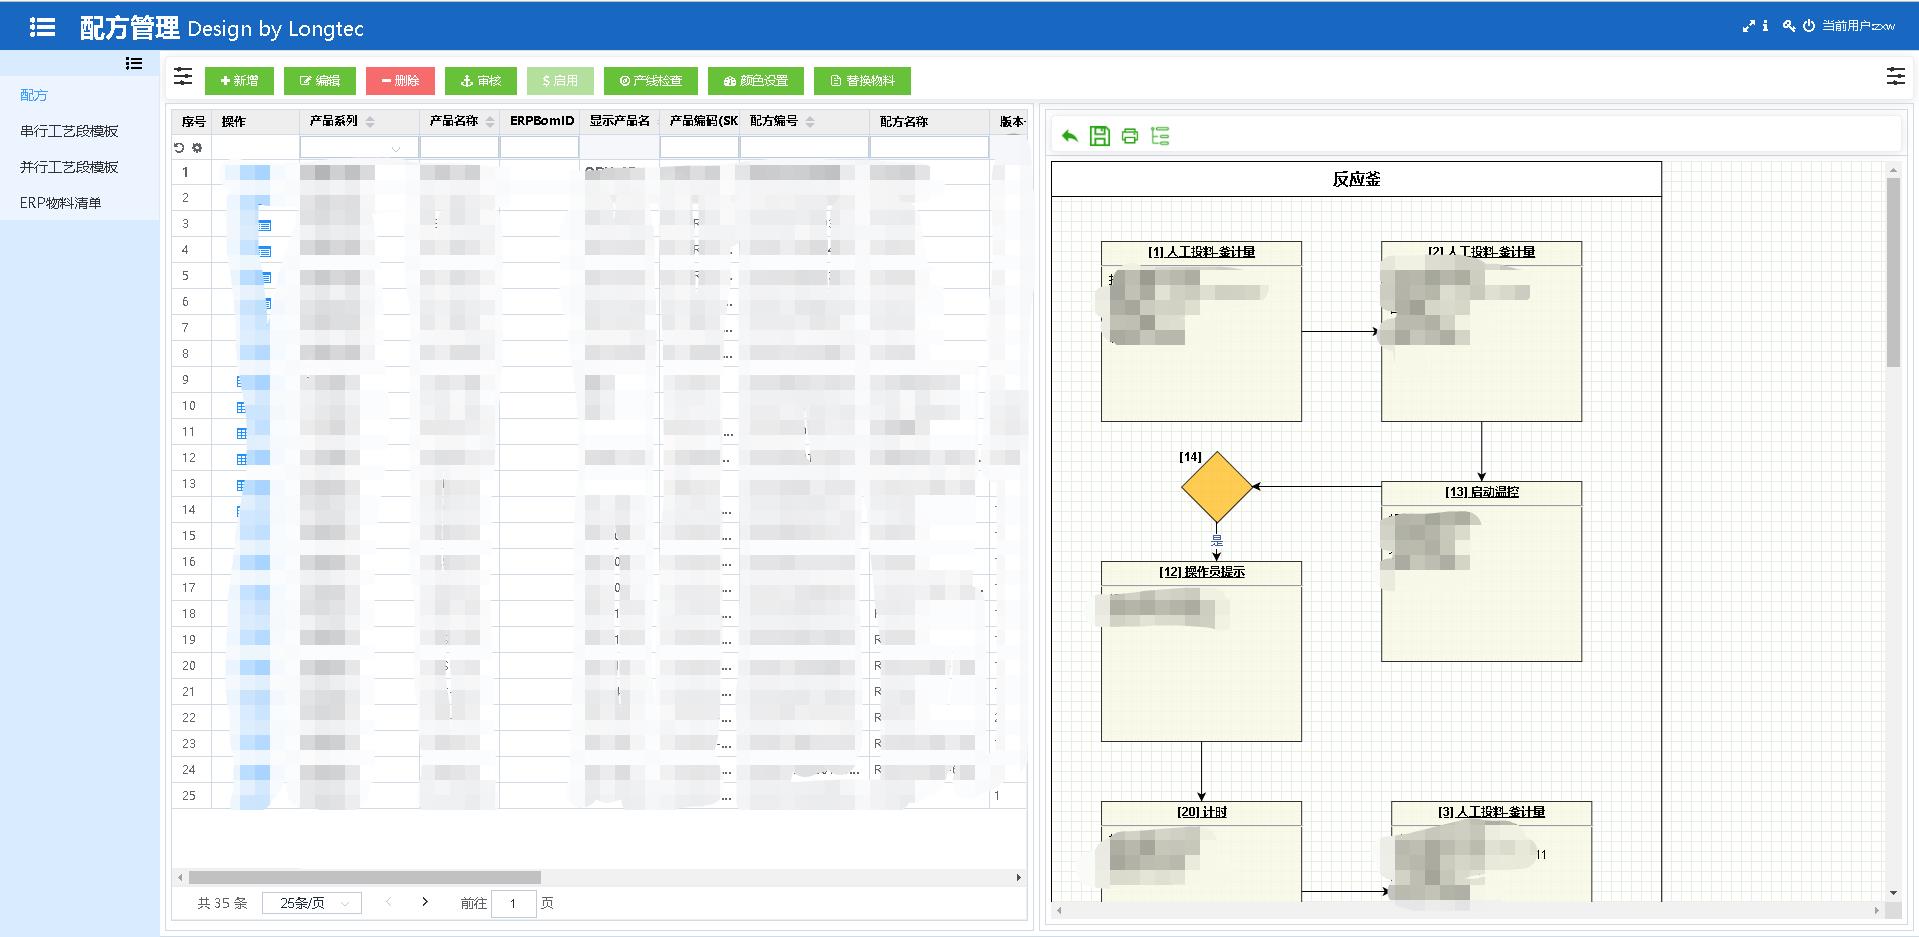Screen dimensions: 1919x937
Task: Sort by the 配方编号 column arrows
Action: click(810, 122)
